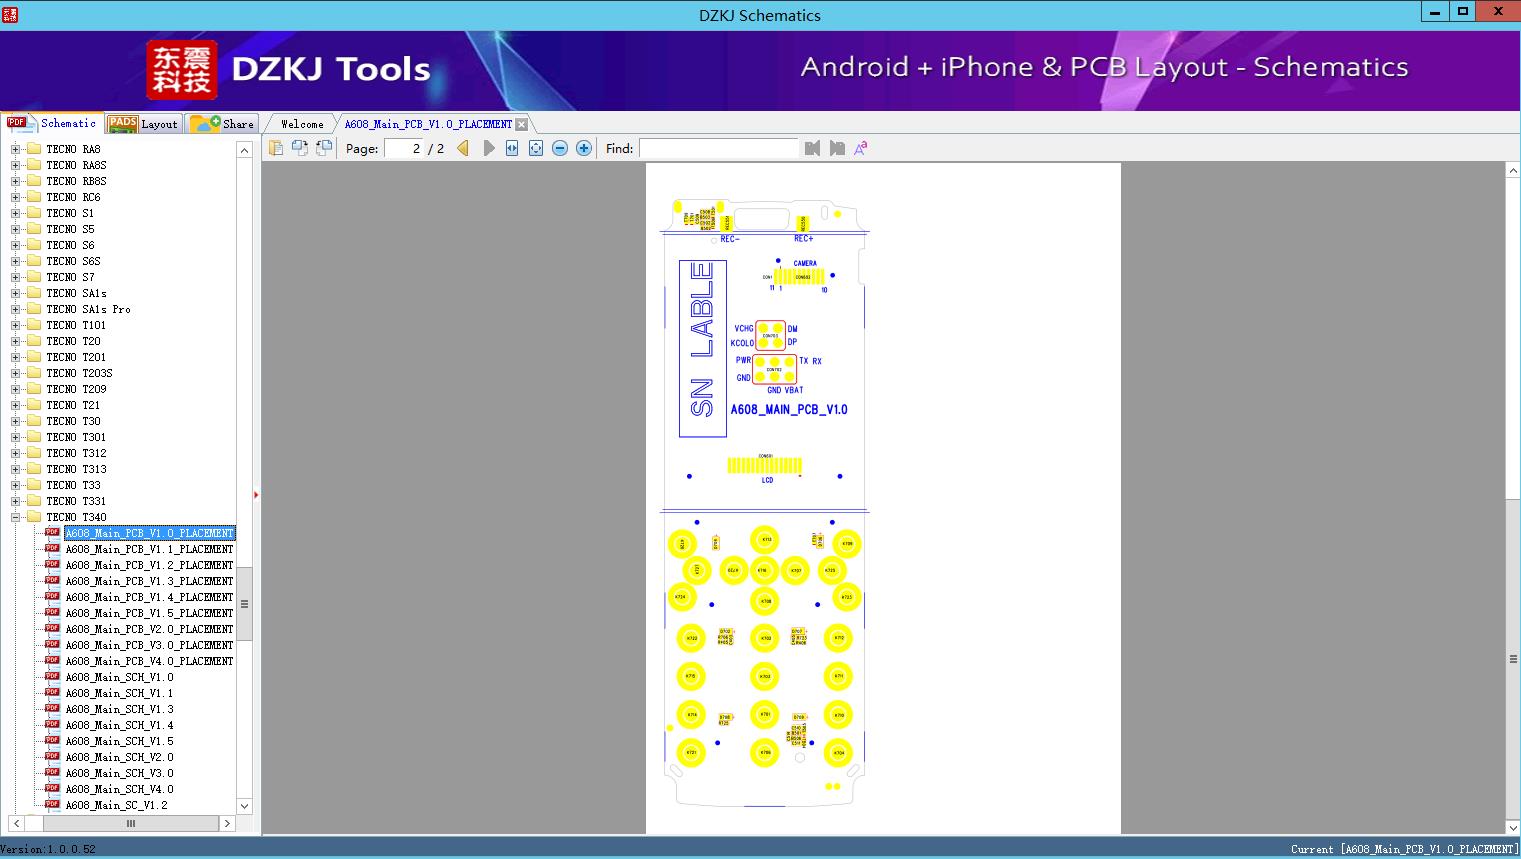1521x859 pixels.
Task: Fit page to width icon
Action: (512, 148)
